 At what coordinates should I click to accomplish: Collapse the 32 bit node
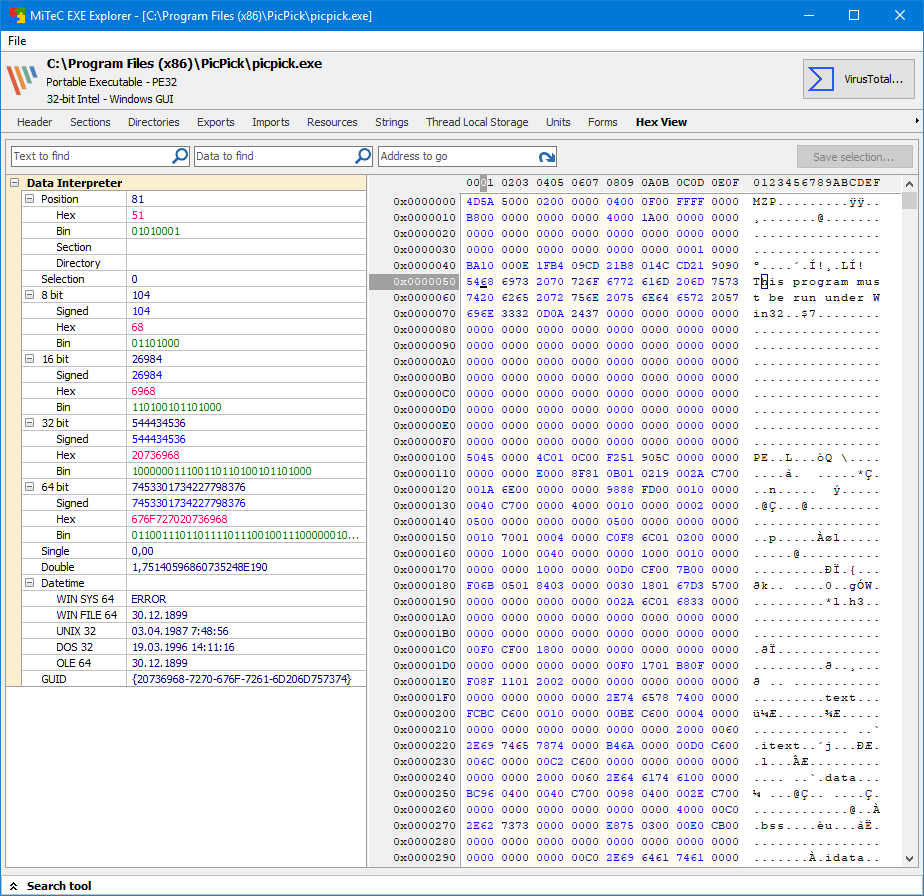click(29, 423)
